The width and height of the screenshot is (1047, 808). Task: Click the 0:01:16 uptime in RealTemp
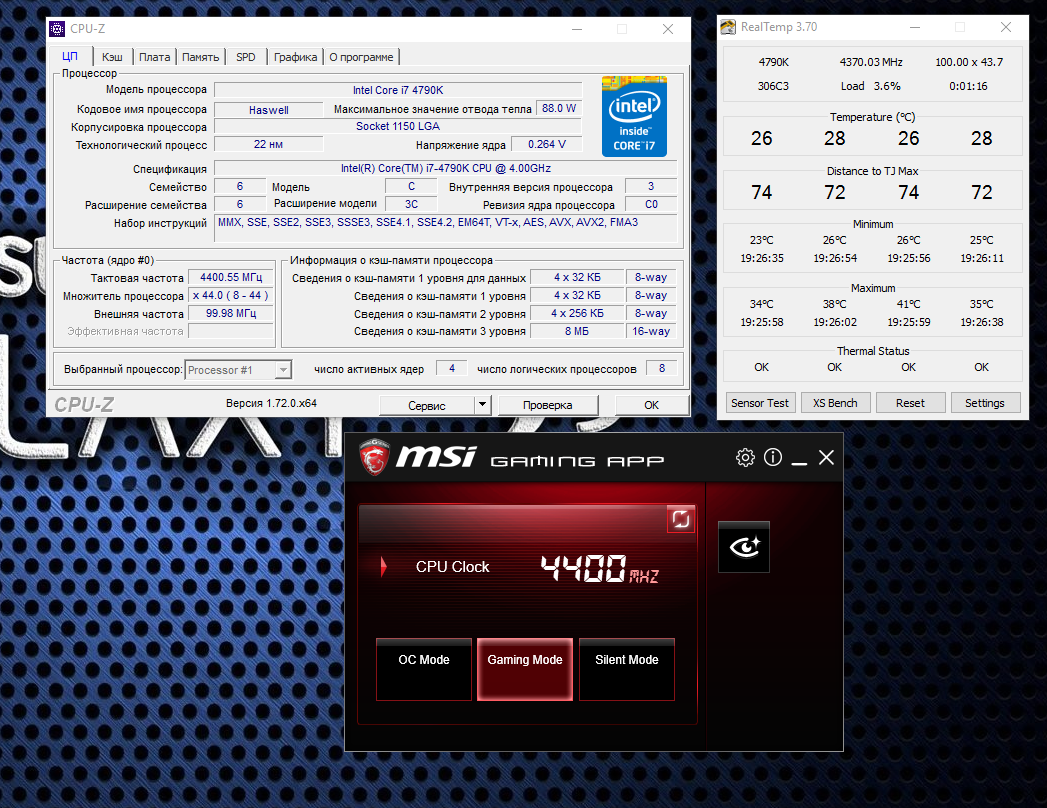point(968,86)
